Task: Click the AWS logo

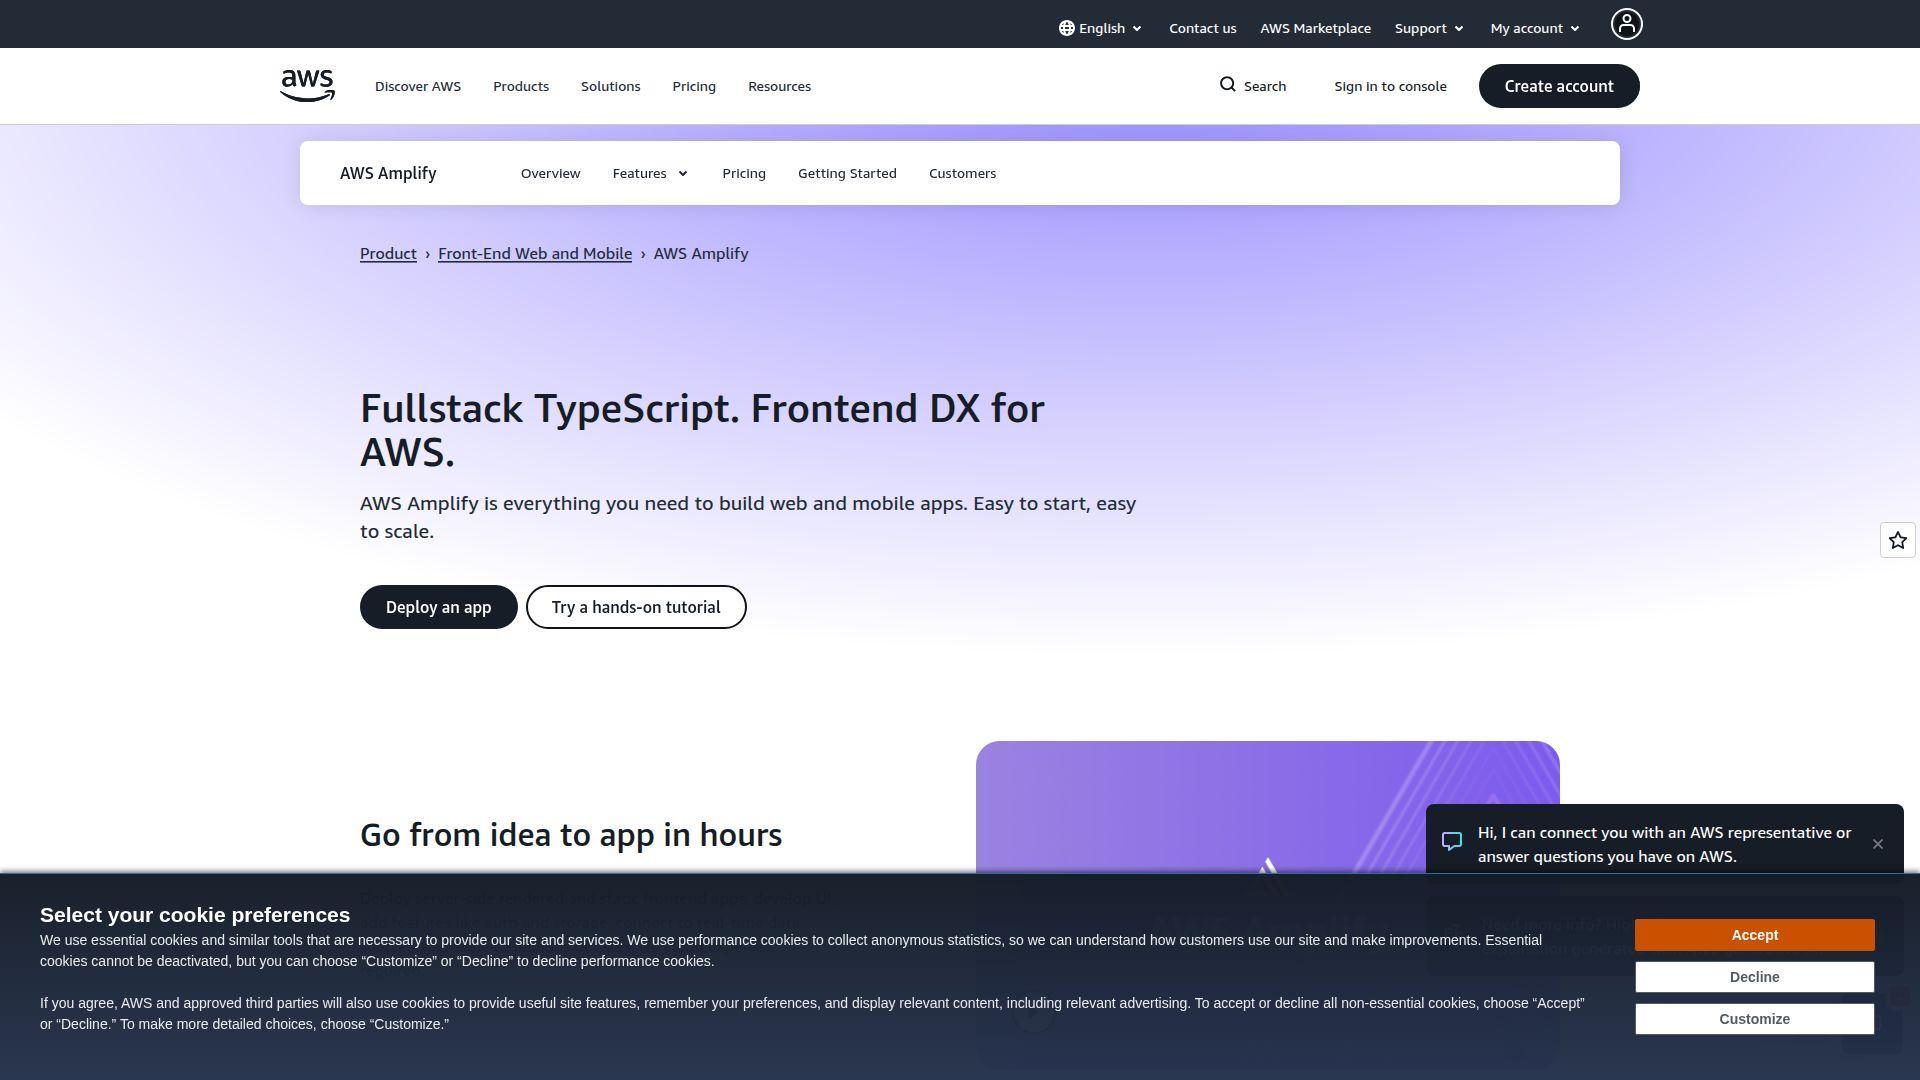Action: 307,86
